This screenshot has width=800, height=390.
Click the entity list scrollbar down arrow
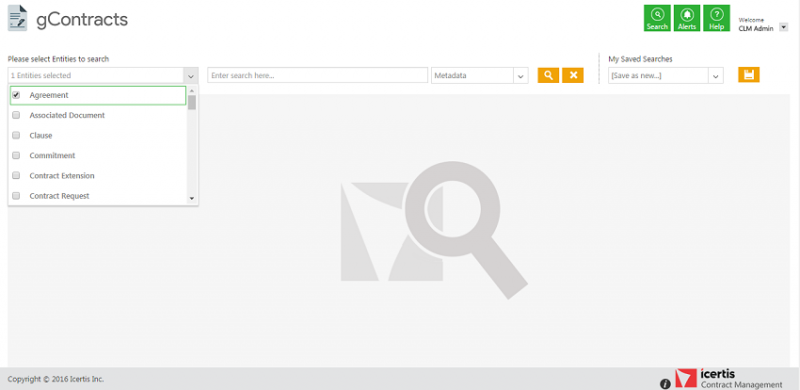[x=192, y=198]
